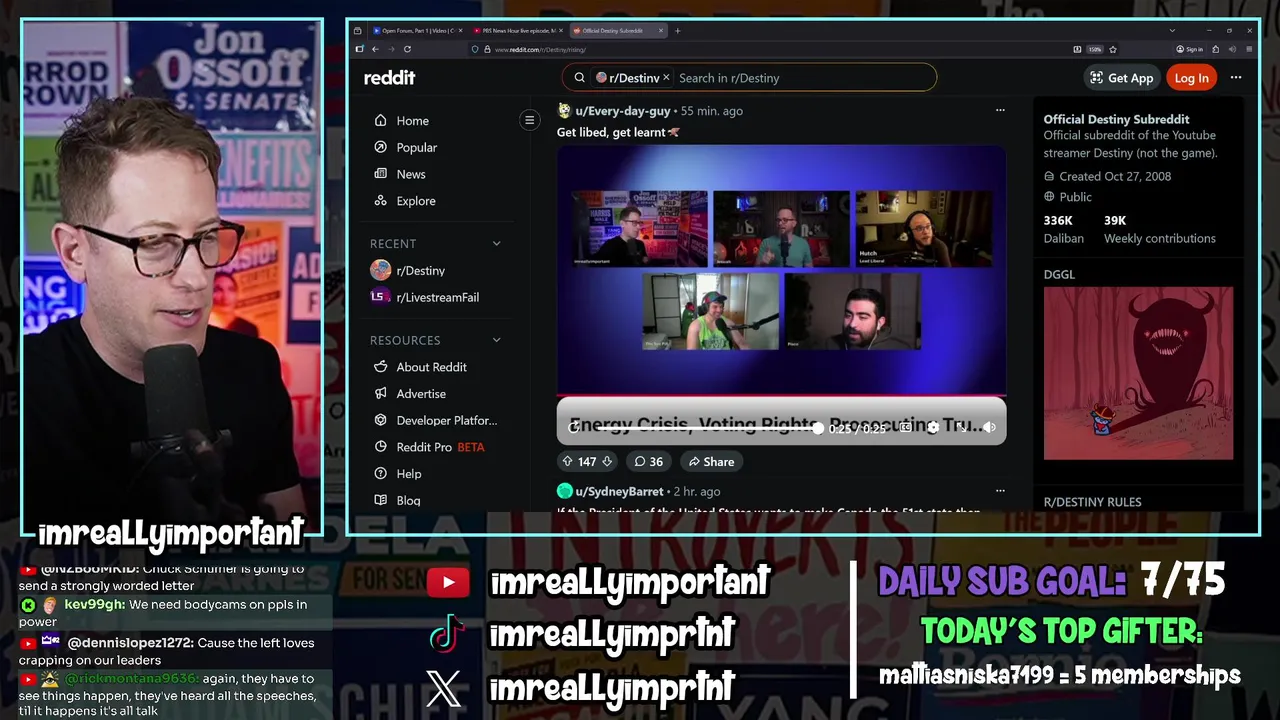Click the Official Destiny Subreddit title
This screenshot has width=1280, height=720.
pyautogui.click(x=1117, y=119)
